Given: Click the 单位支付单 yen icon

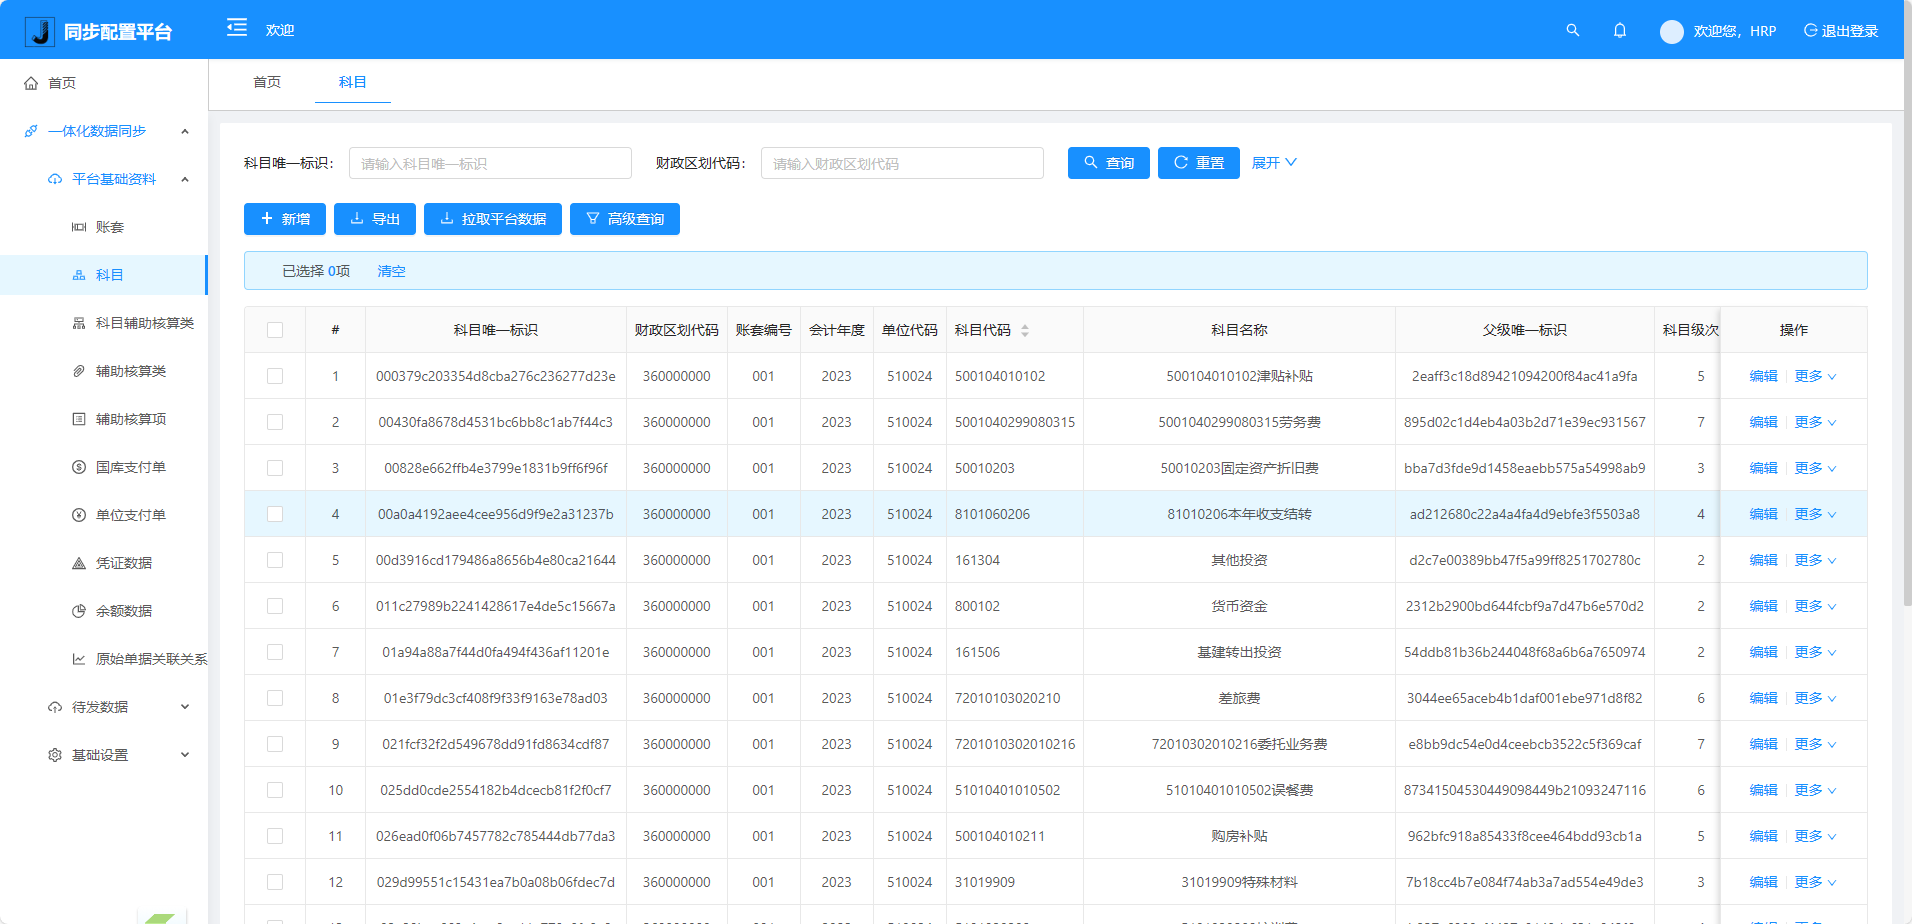Looking at the screenshot, I should point(79,515).
